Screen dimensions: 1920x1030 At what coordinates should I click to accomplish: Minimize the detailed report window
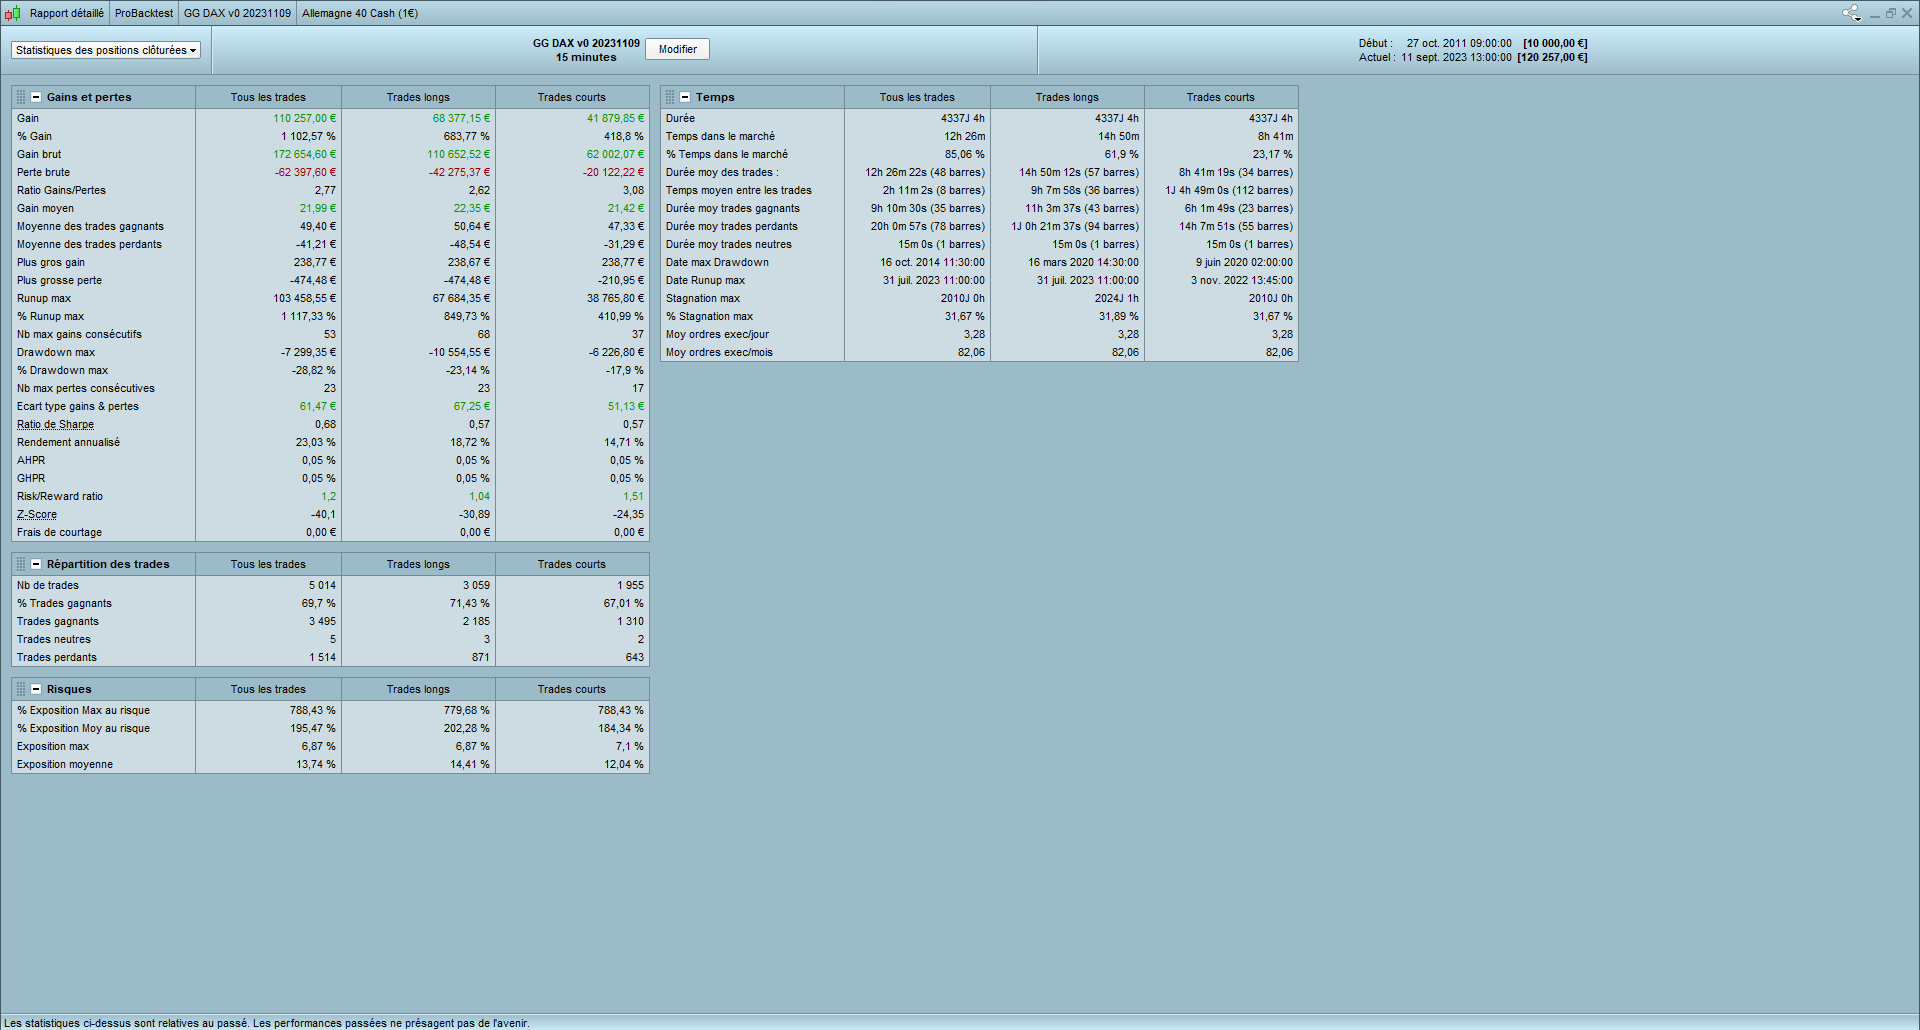coord(1875,13)
